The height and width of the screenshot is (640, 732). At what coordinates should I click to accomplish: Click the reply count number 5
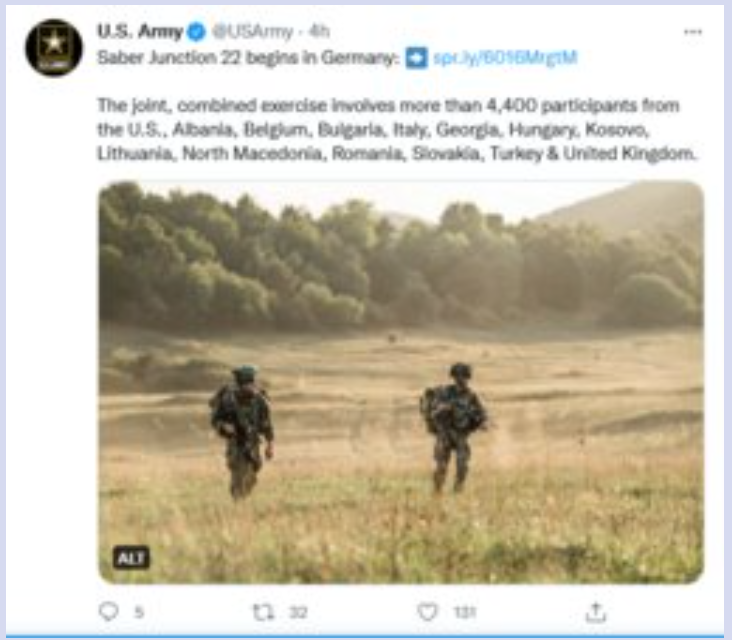pyautogui.click(x=139, y=612)
